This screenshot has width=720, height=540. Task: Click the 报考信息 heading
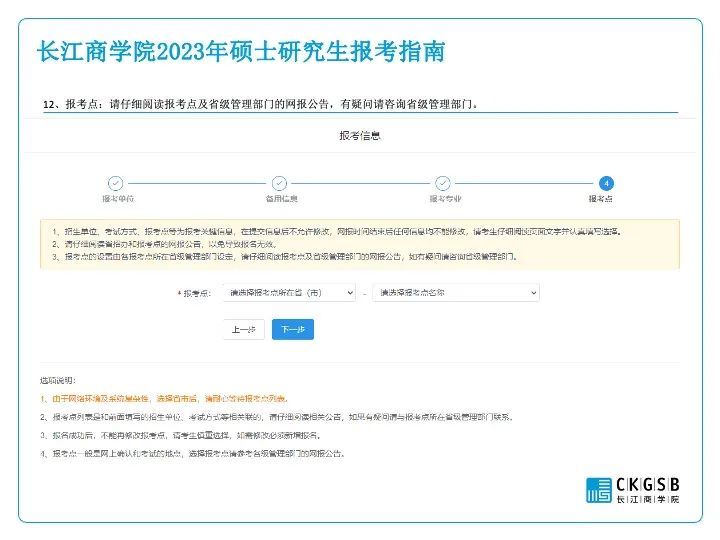coord(360,135)
